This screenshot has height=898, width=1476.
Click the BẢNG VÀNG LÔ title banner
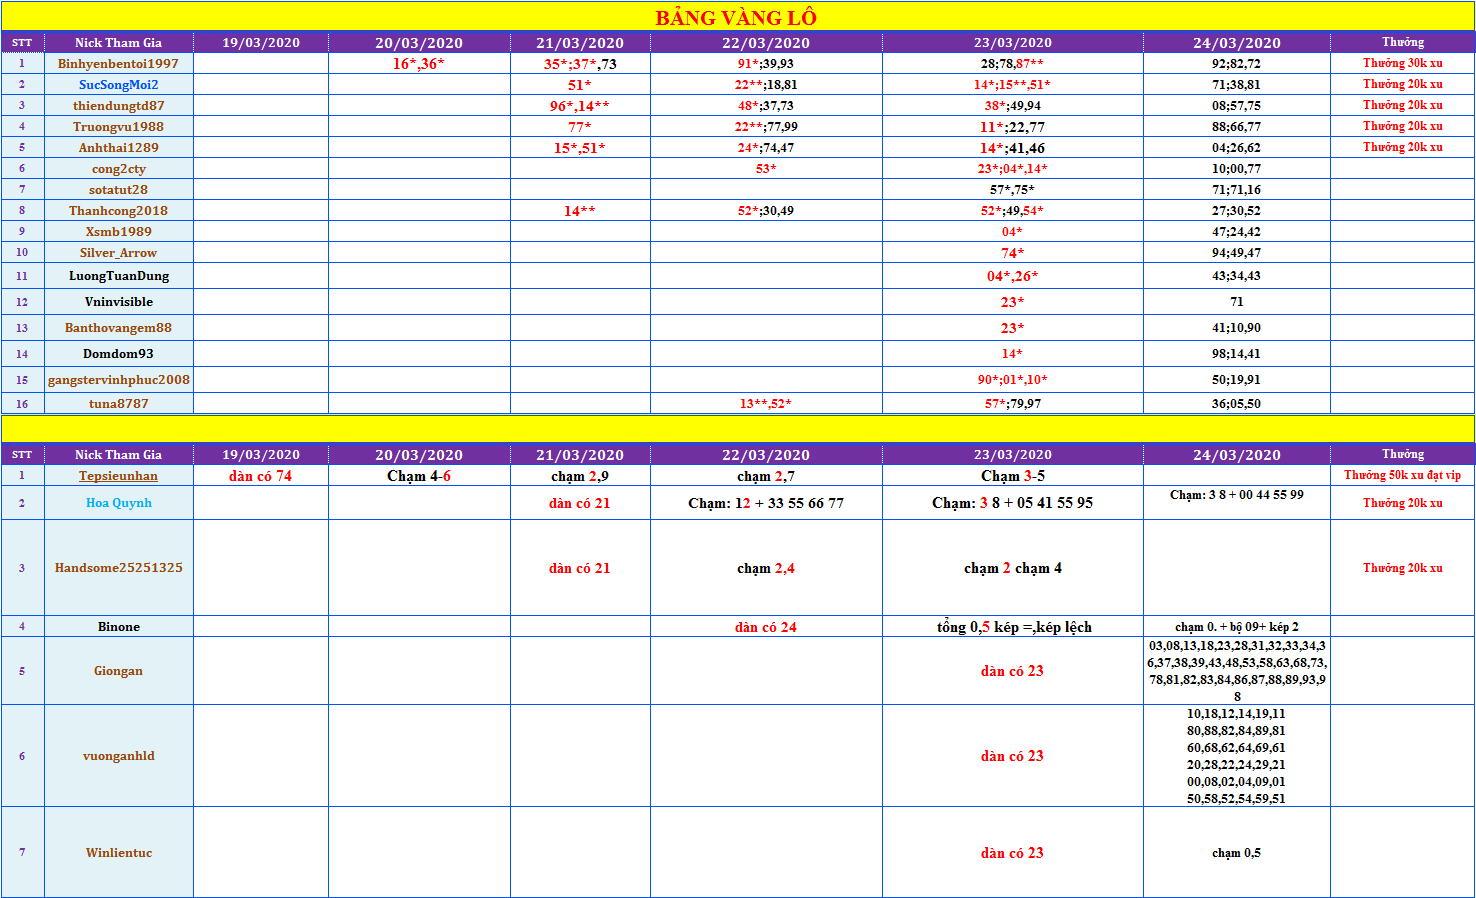(737, 17)
